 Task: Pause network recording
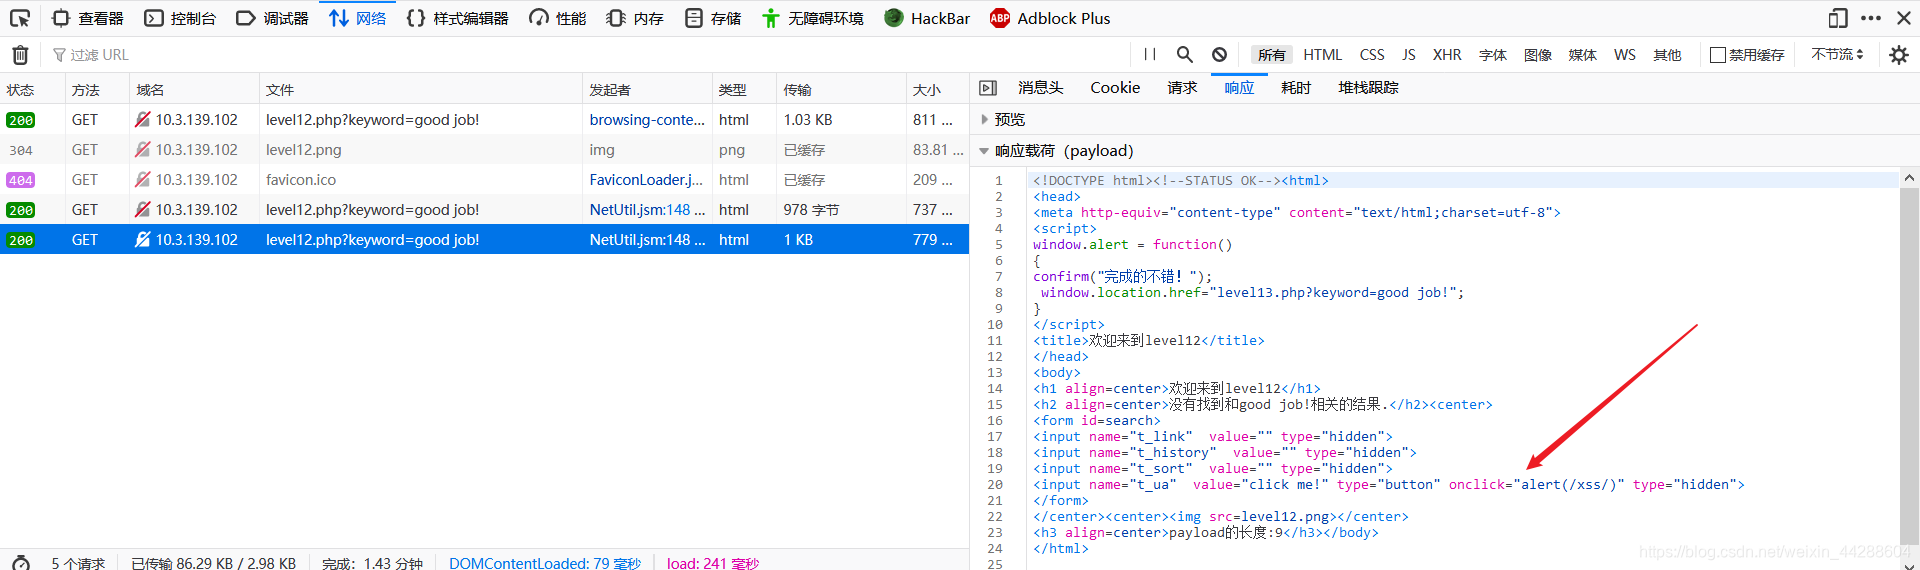pos(1150,55)
